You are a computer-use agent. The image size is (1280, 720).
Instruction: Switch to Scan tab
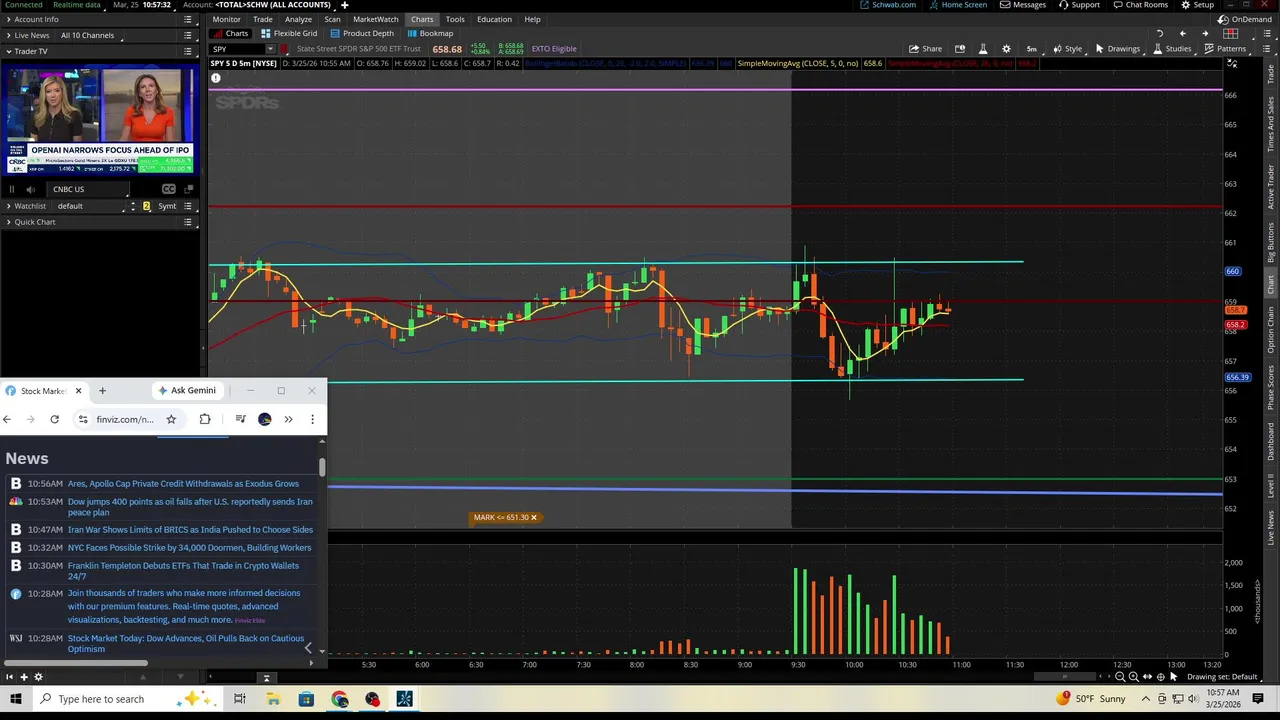[x=332, y=19]
